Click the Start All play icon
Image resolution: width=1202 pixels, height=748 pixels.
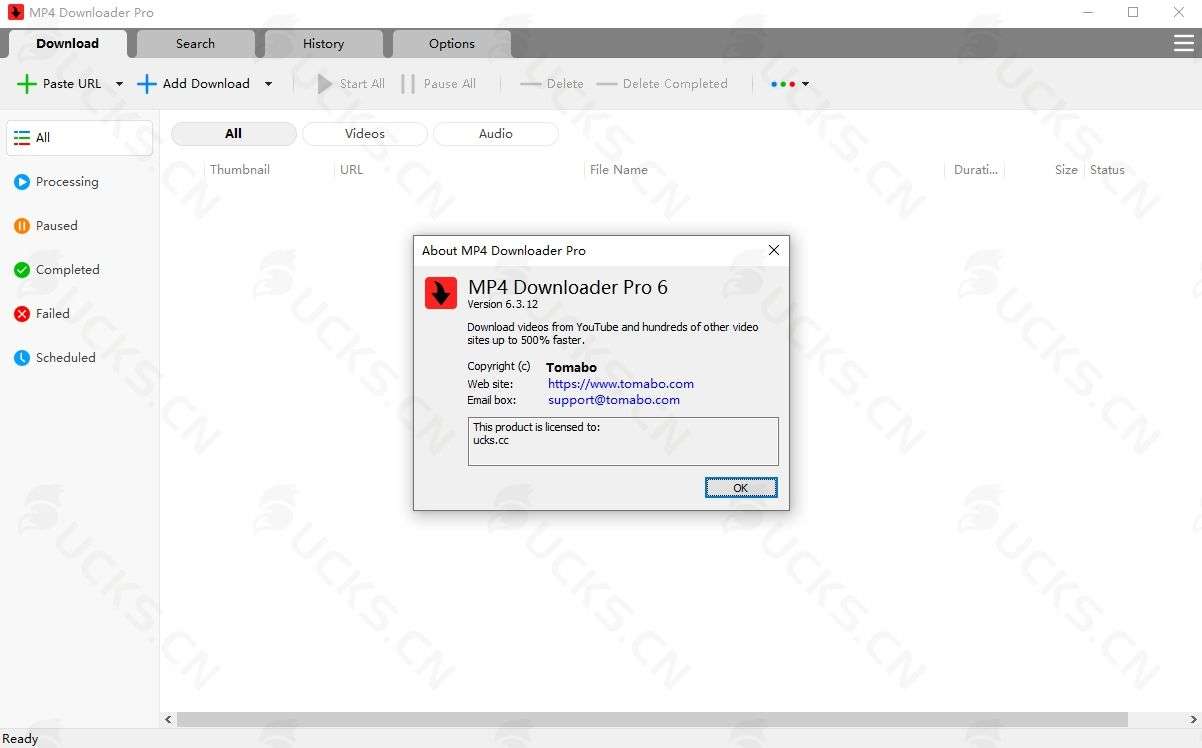pyautogui.click(x=325, y=84)
